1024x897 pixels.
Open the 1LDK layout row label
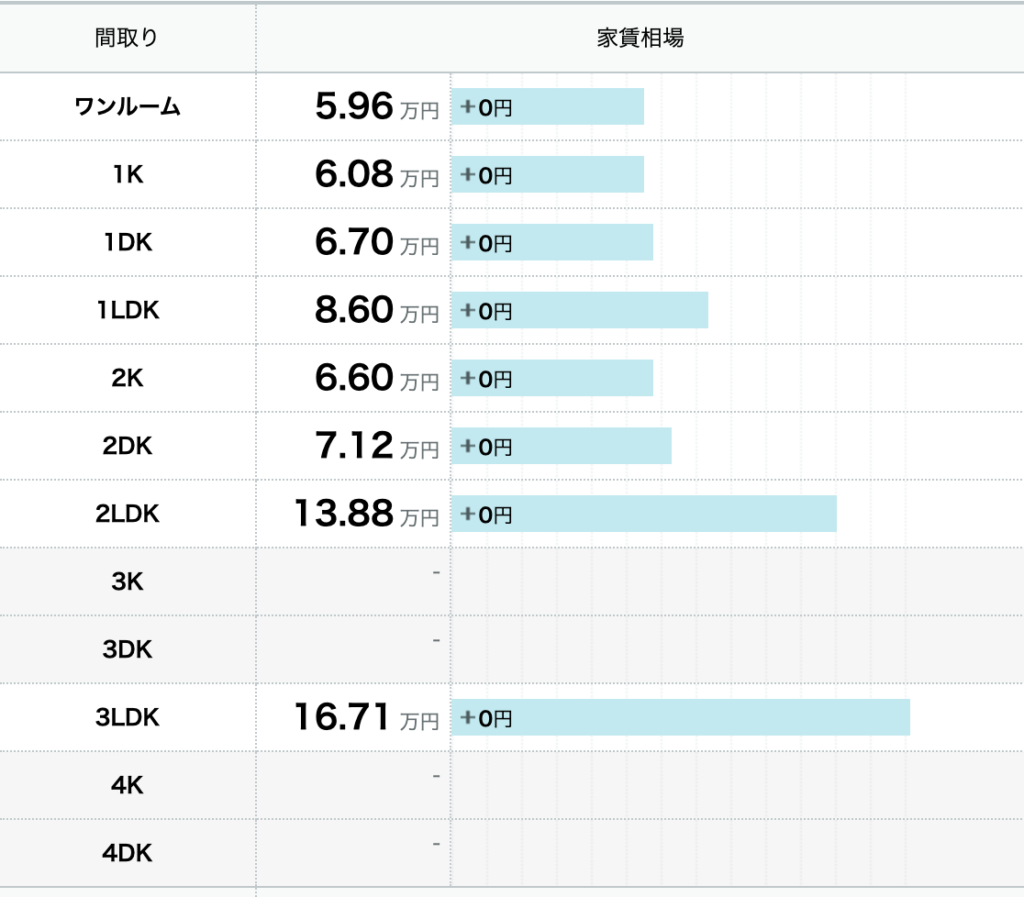(127, 310)
